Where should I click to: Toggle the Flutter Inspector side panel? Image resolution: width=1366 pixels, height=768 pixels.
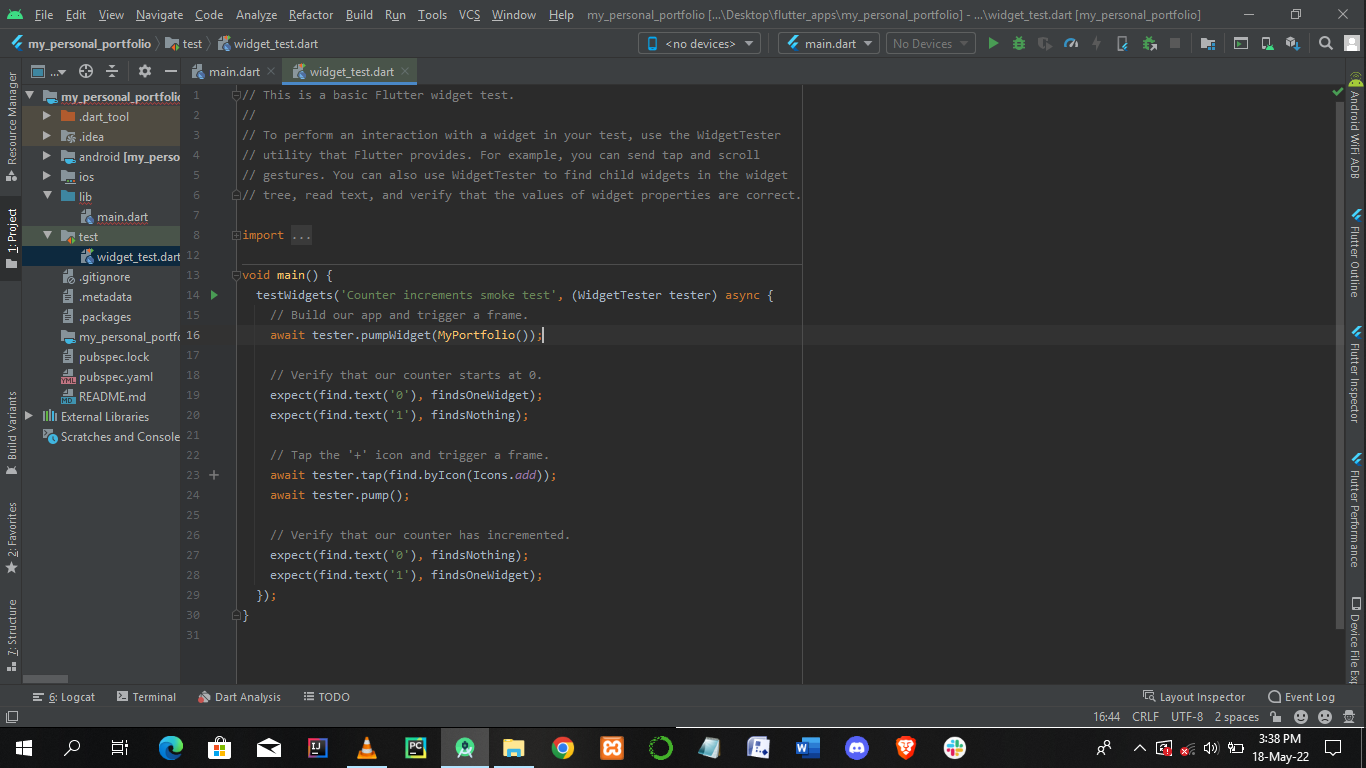[1355, 373]
